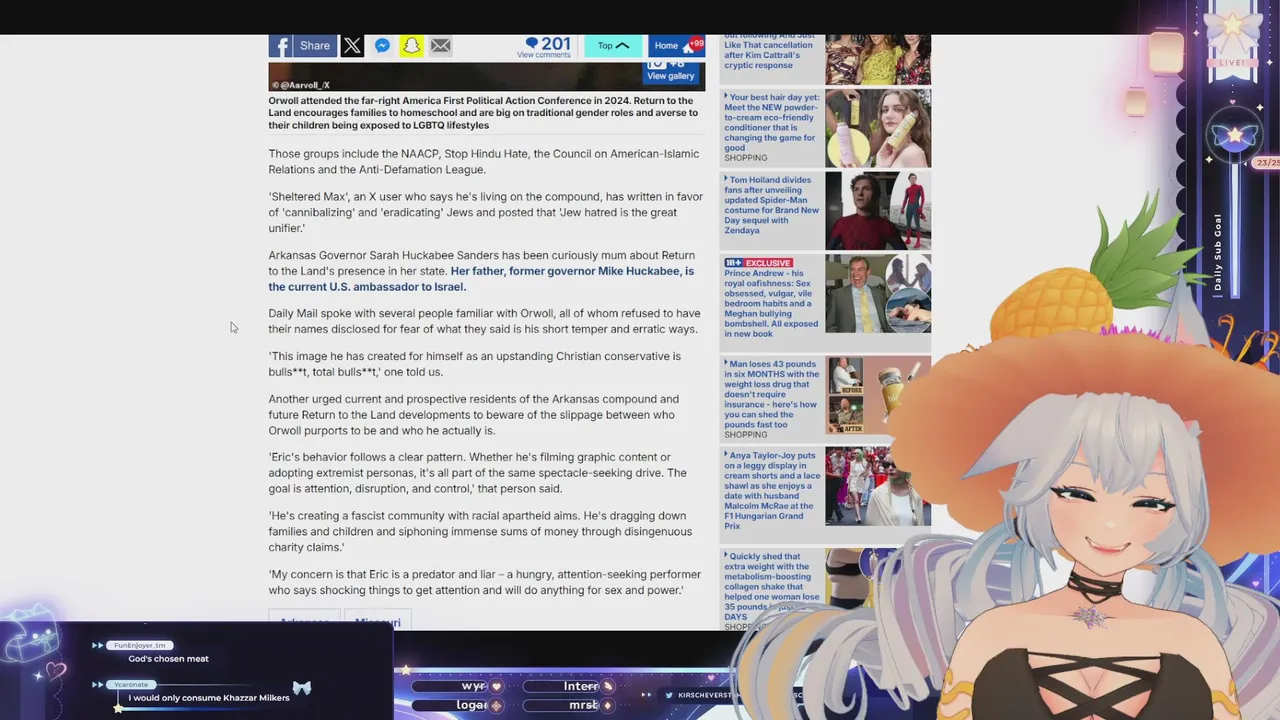Click conditioner product thumbnail image

coord(878,128)
